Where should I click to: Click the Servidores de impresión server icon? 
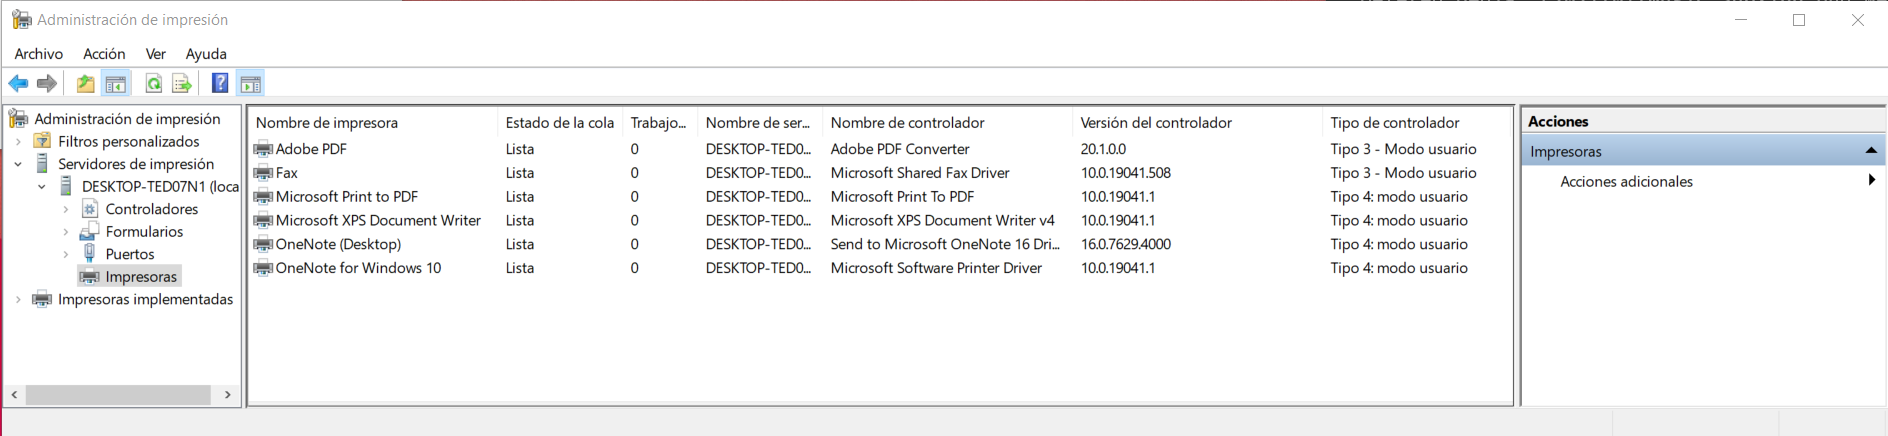tap(42, 163)
